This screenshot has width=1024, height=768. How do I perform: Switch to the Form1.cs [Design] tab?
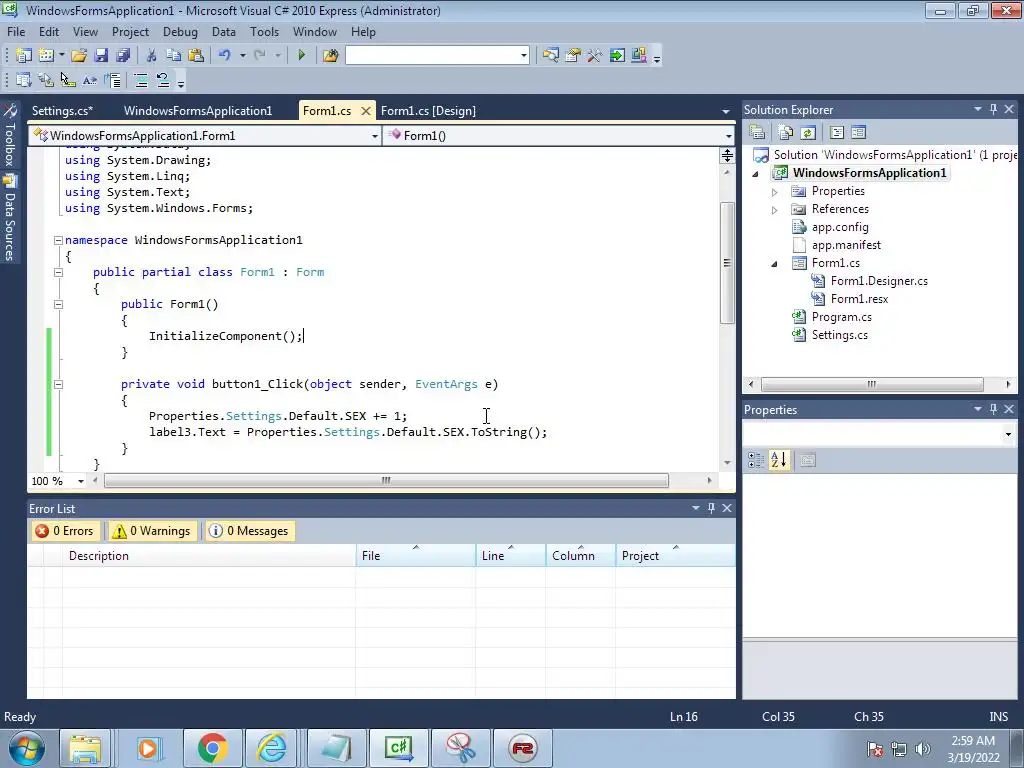coord(428,110)
